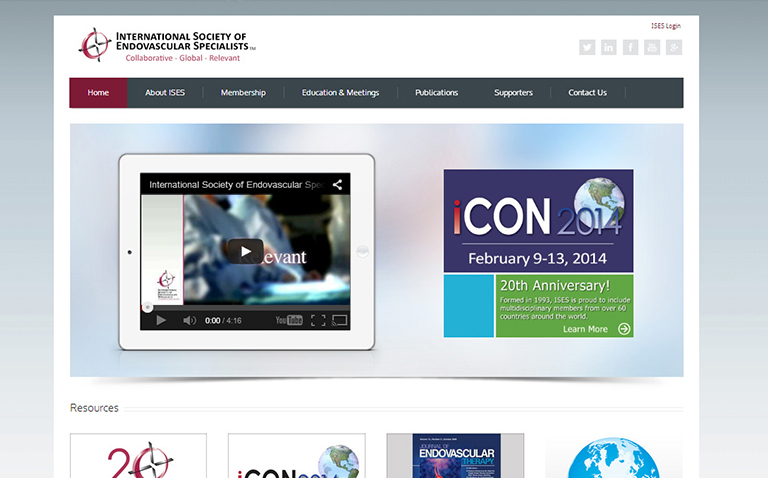Open the Google Plus social icon
Viewport: 768px width, 478px height.
click(674, 48)
